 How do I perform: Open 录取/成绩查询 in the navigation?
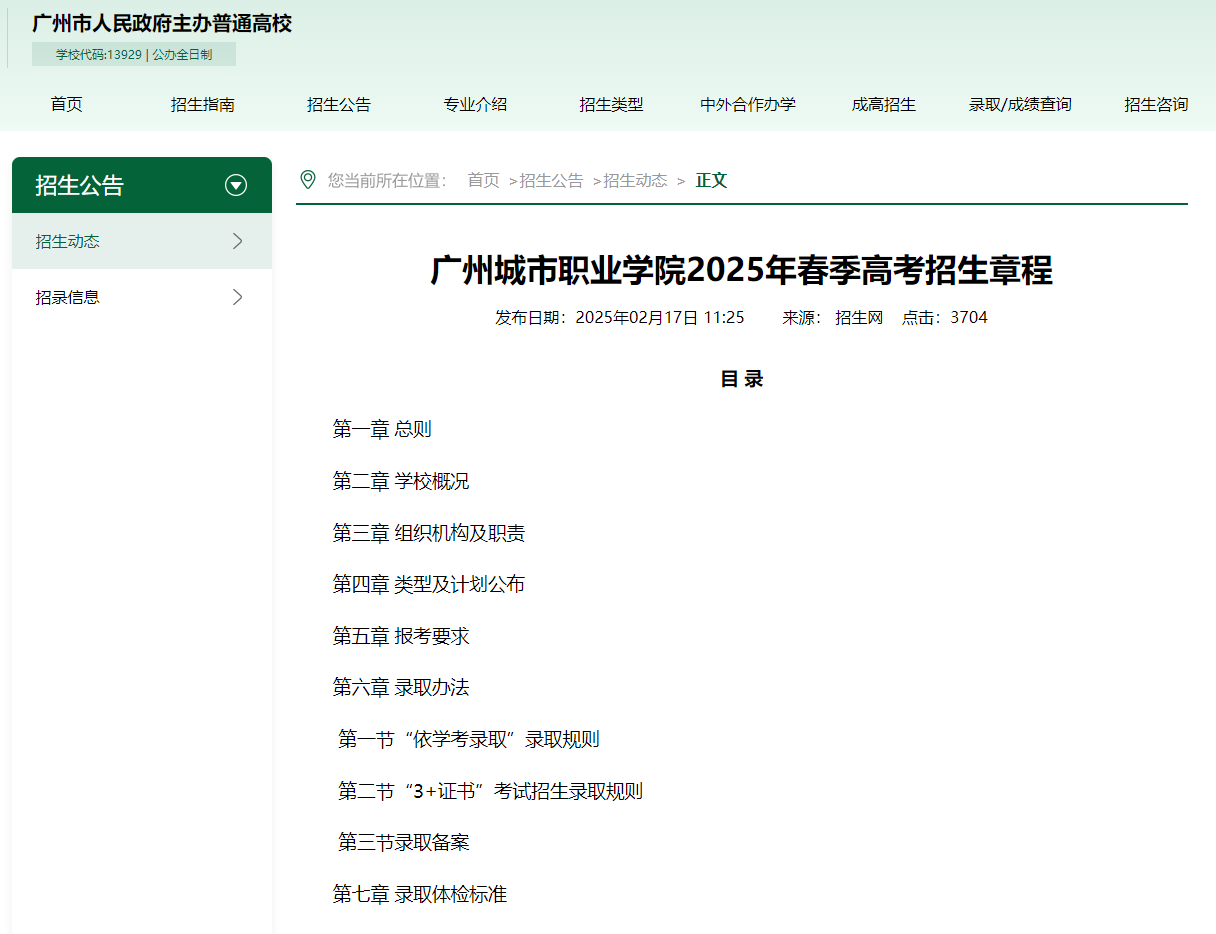(1019, 104)
